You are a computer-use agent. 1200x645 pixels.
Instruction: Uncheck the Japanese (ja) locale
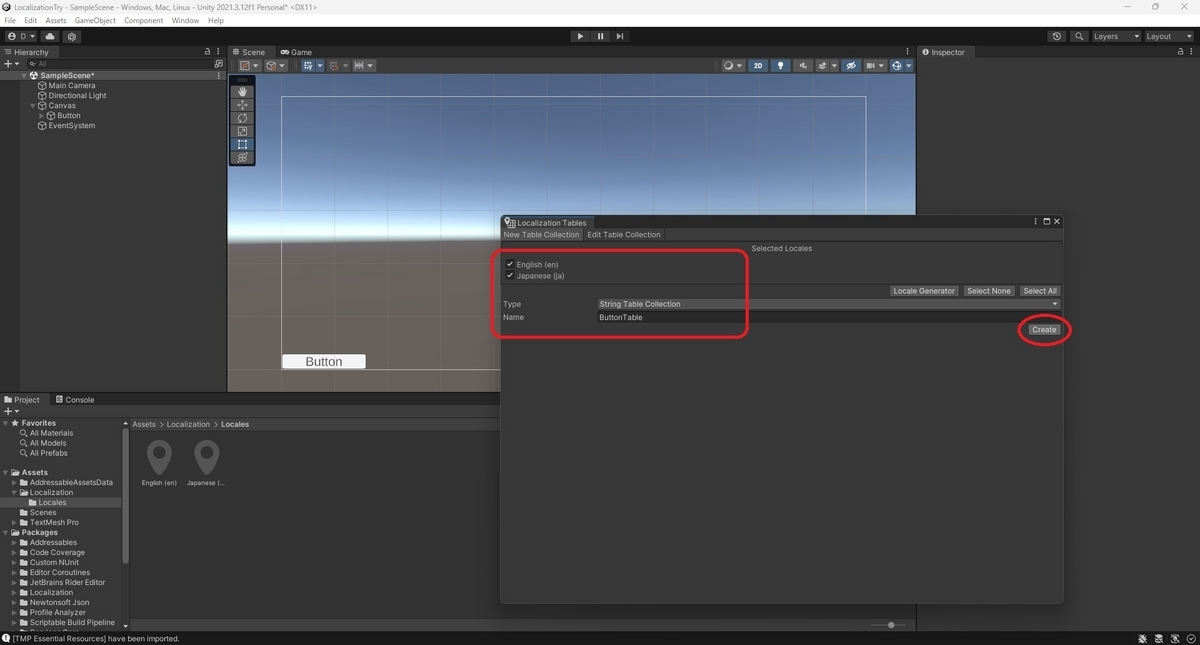[510, 276]
